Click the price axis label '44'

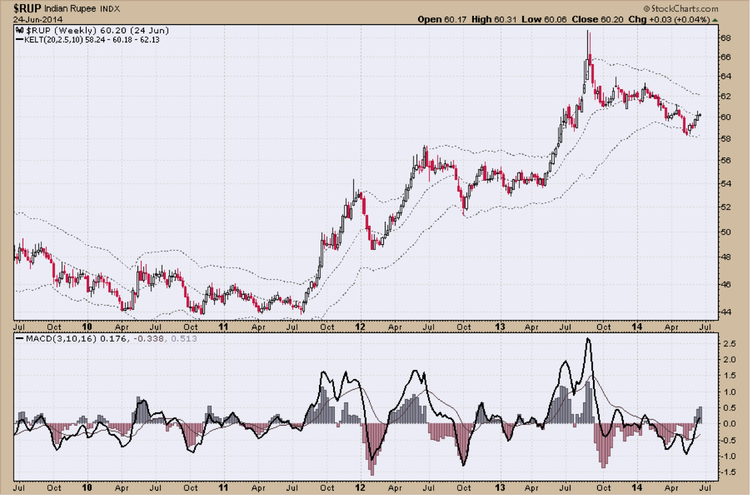[x=726, y=312]
